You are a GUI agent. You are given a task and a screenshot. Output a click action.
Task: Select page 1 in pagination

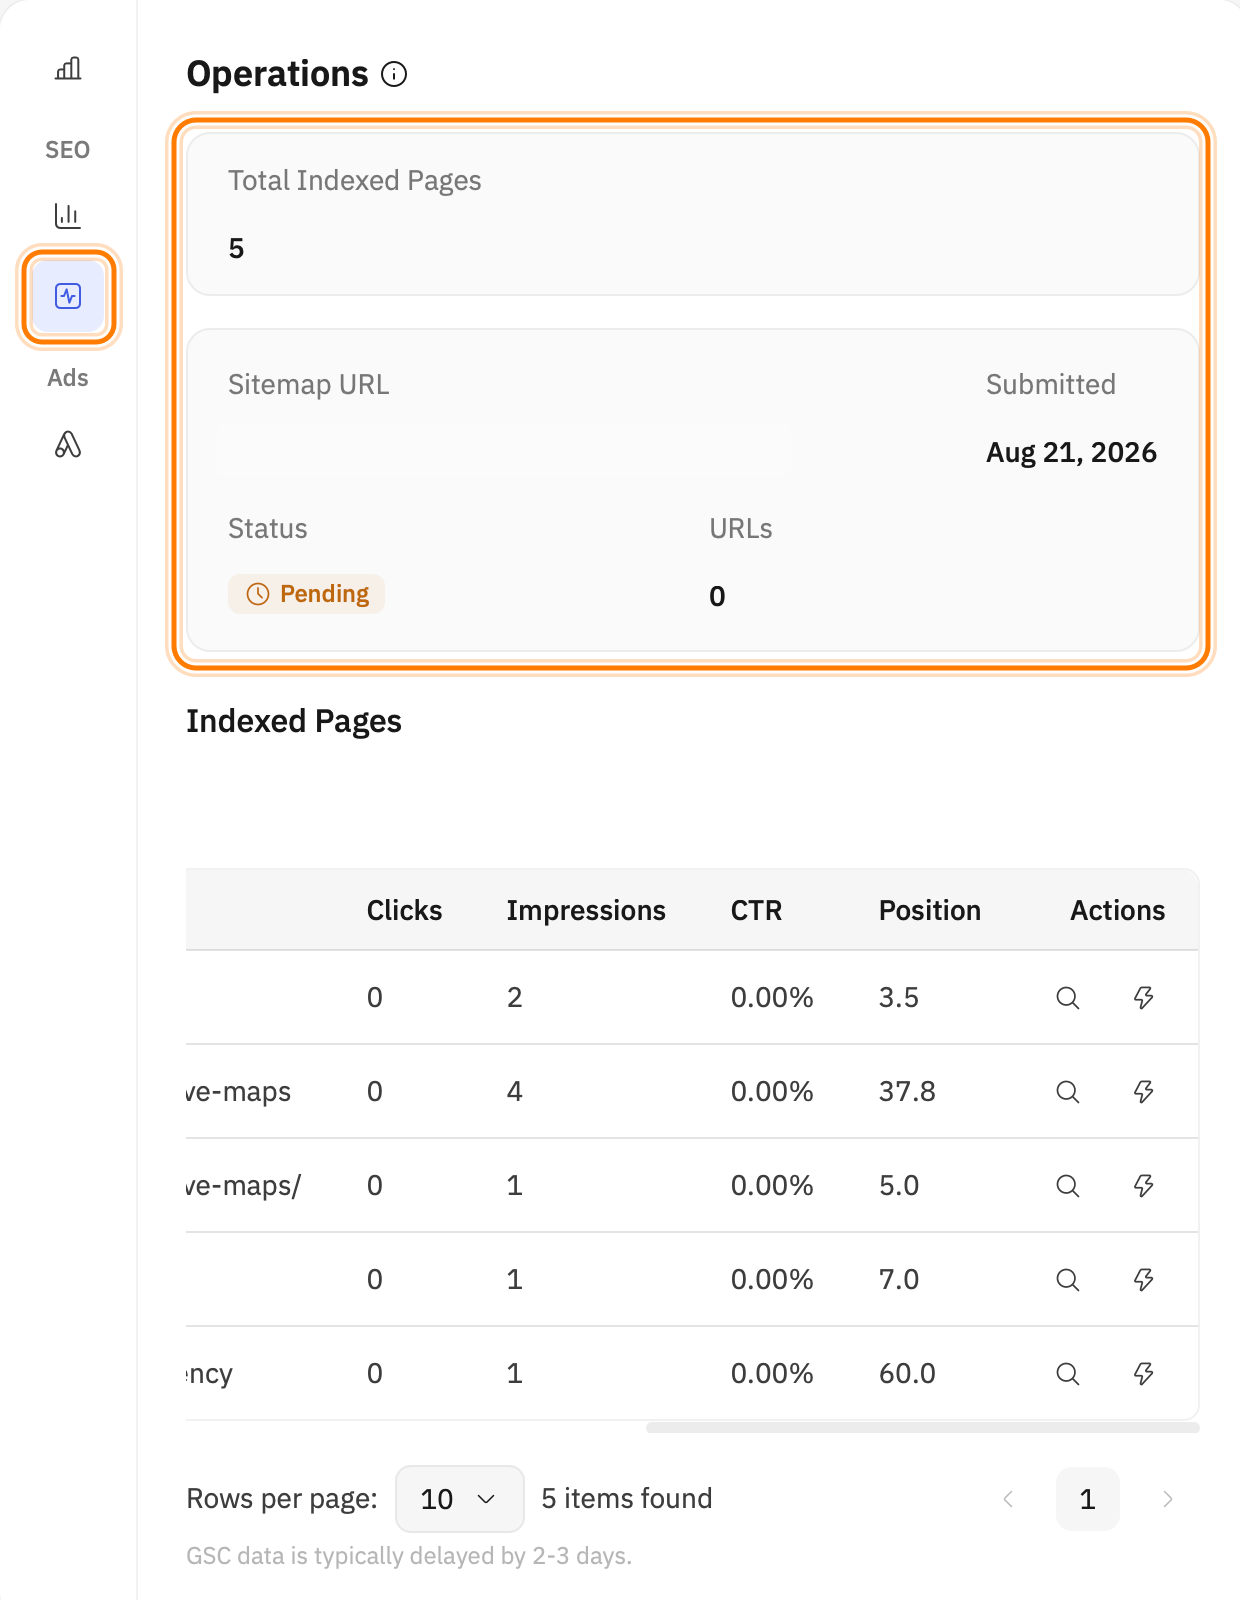pyautogui.click(x=1088, y=1499)
